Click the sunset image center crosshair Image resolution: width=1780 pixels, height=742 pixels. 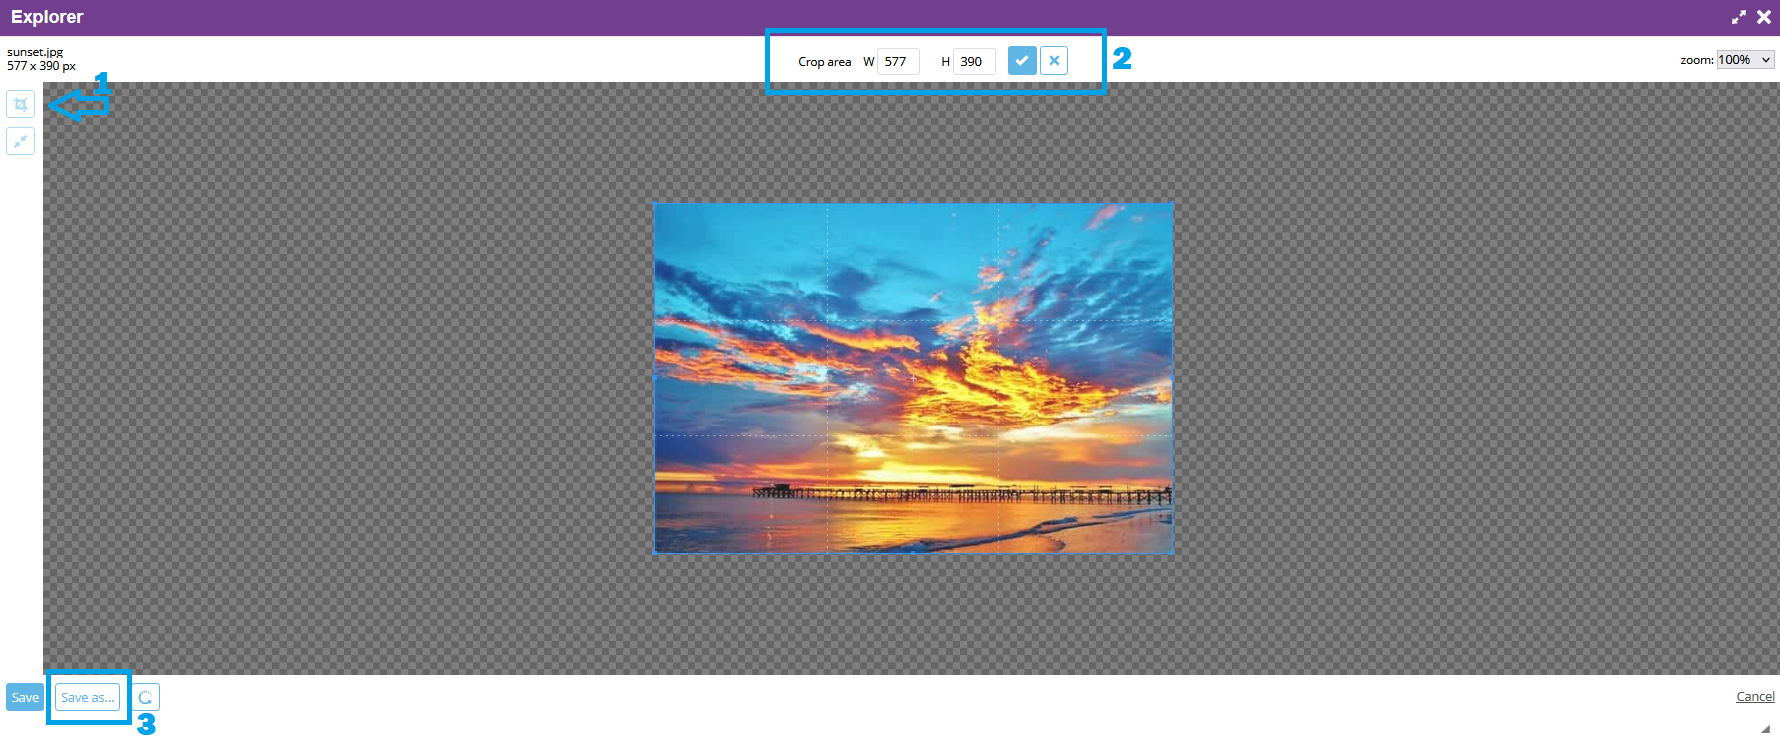point(913,378)
